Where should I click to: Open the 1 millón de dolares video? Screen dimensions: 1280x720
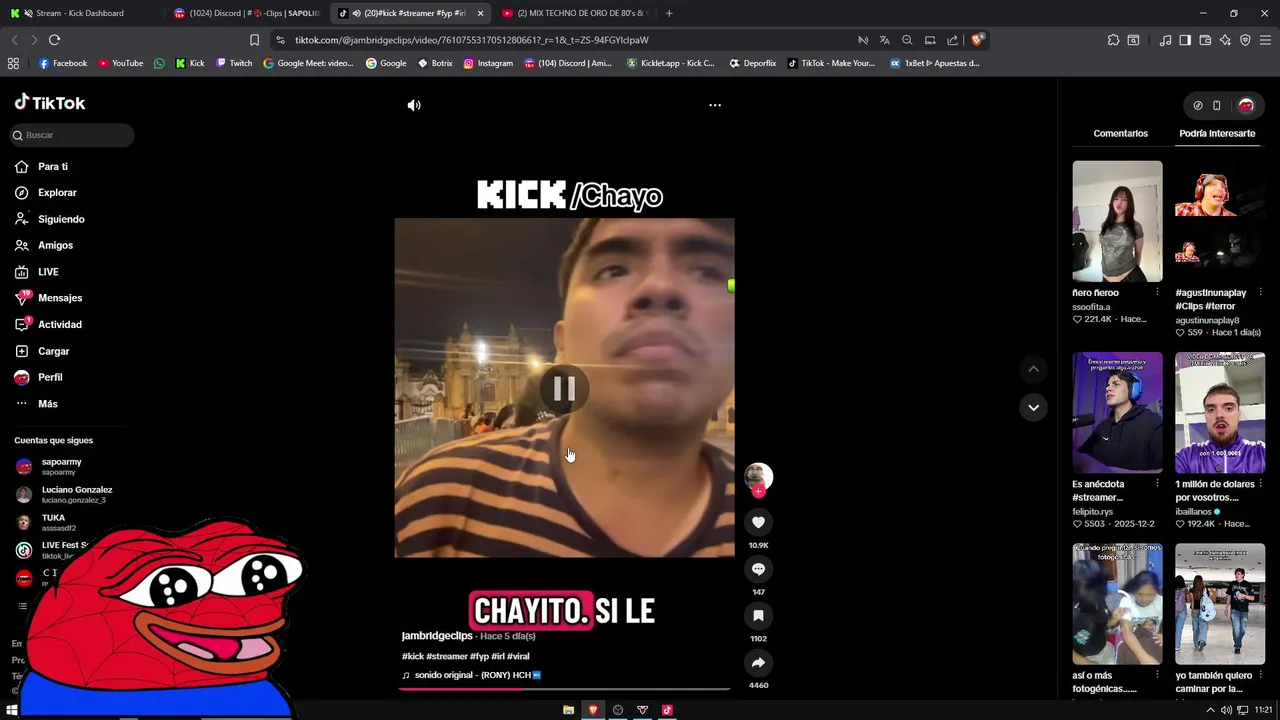tap(1220, 413)
